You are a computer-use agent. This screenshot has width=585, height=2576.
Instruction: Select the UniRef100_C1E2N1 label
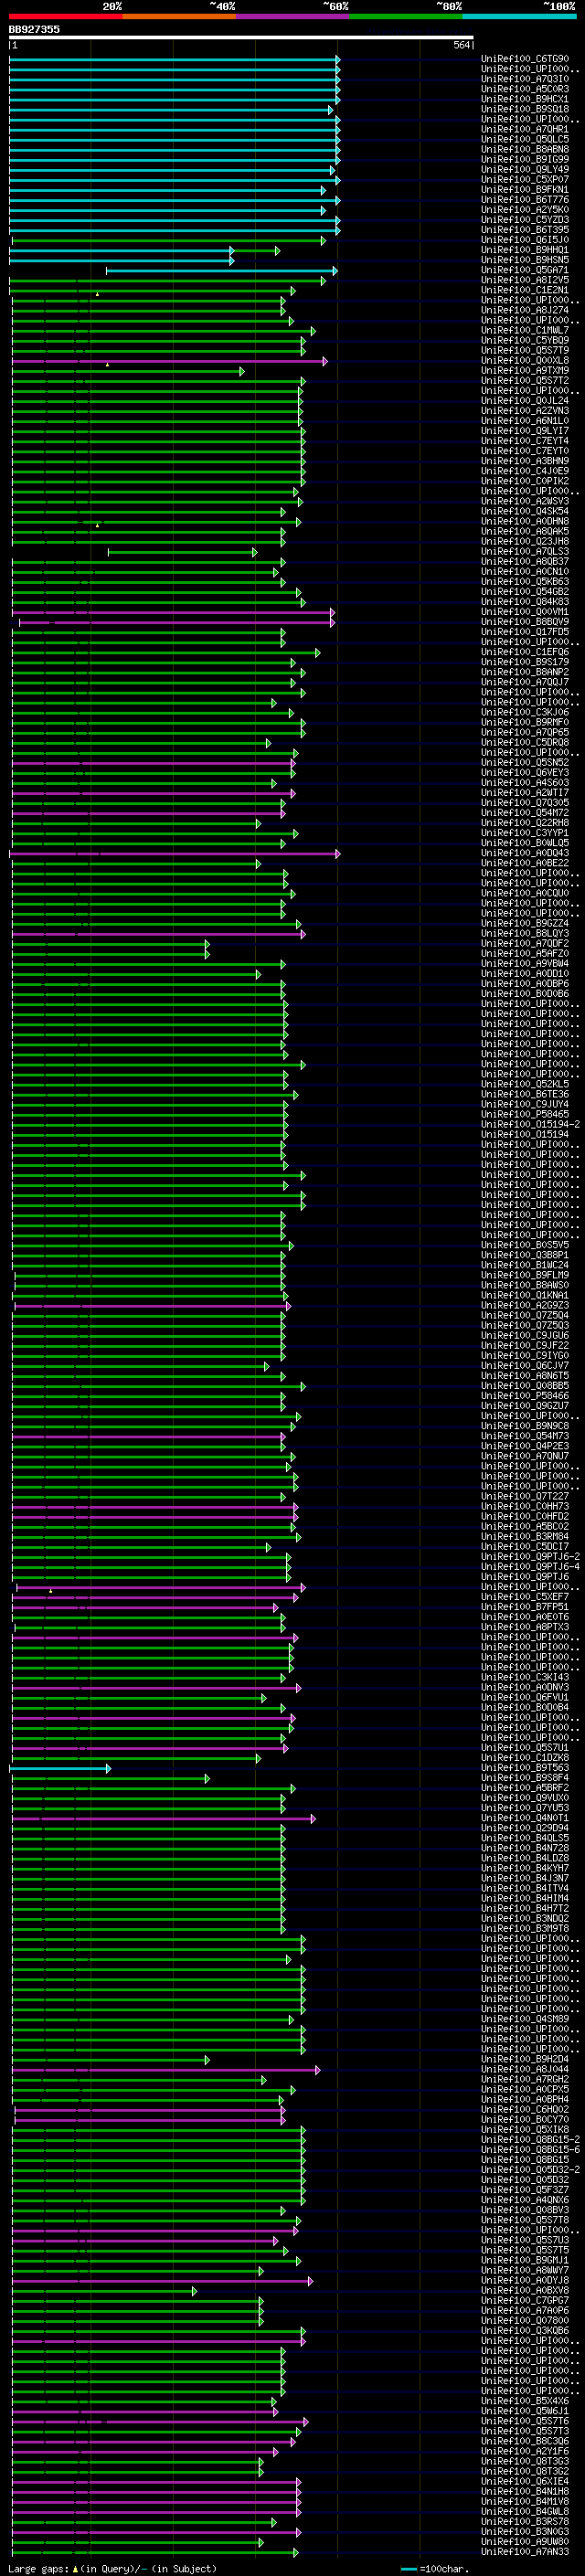click(525, 290)
